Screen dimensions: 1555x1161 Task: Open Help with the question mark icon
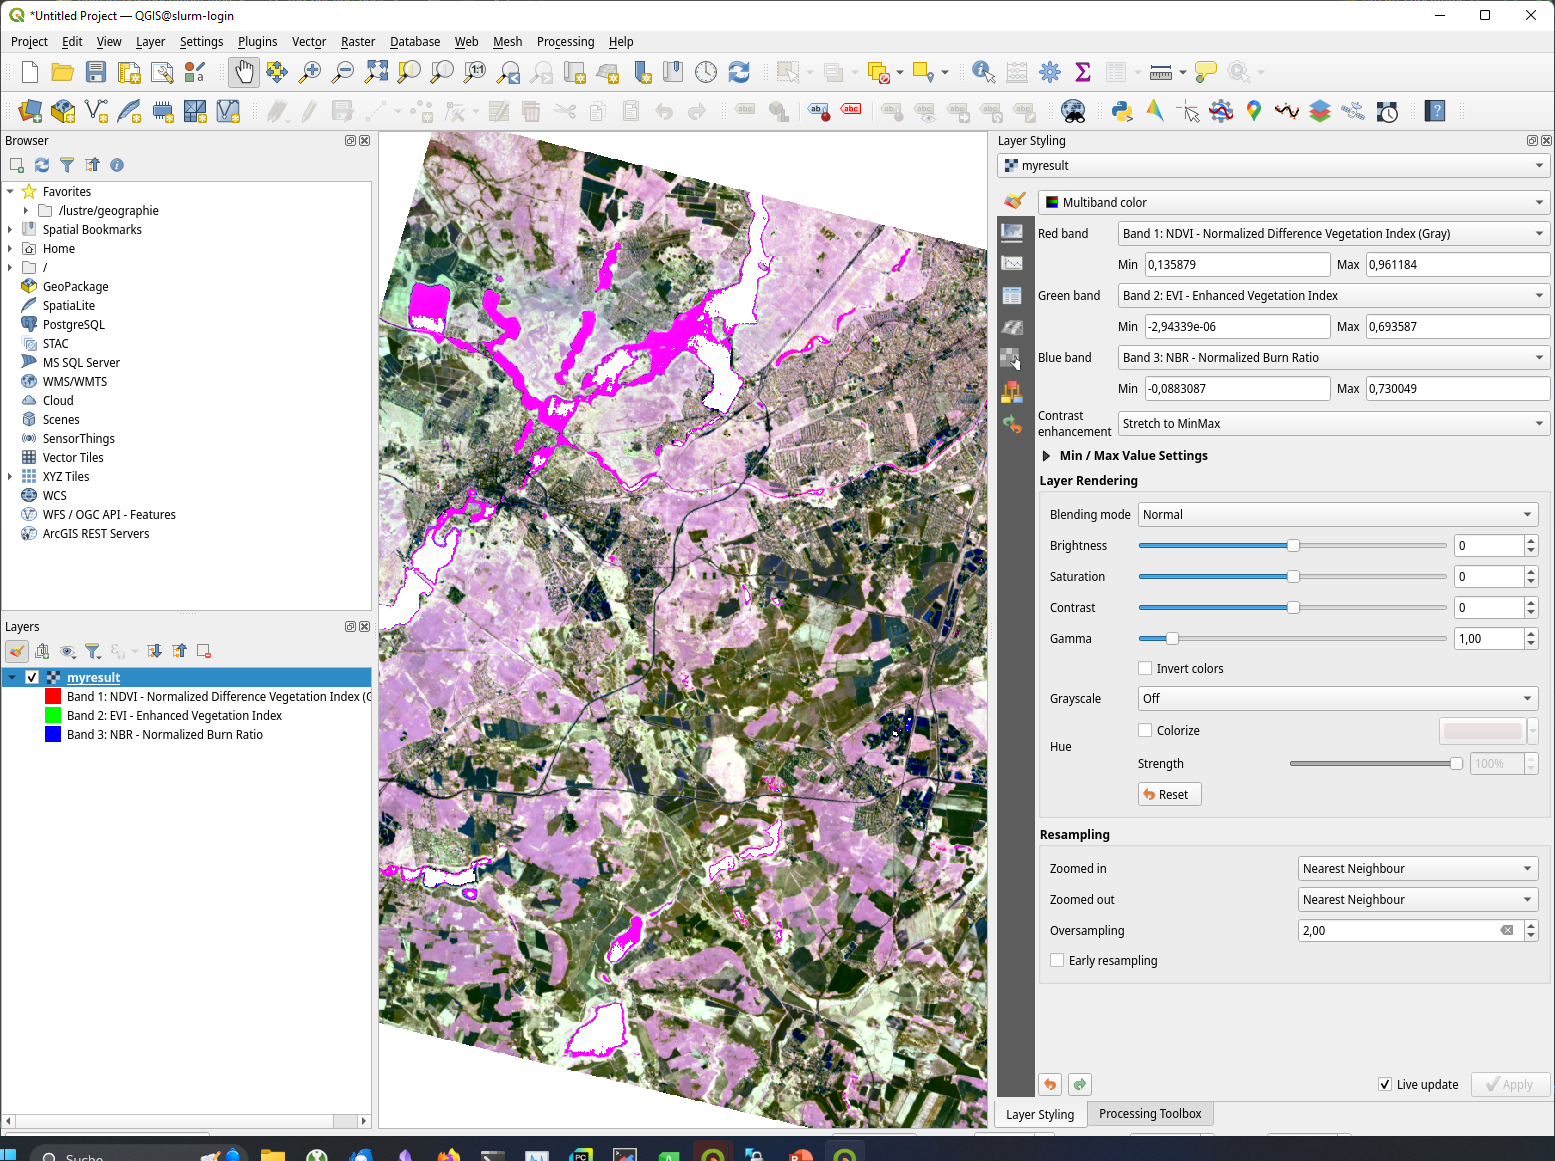point(1436,111)
